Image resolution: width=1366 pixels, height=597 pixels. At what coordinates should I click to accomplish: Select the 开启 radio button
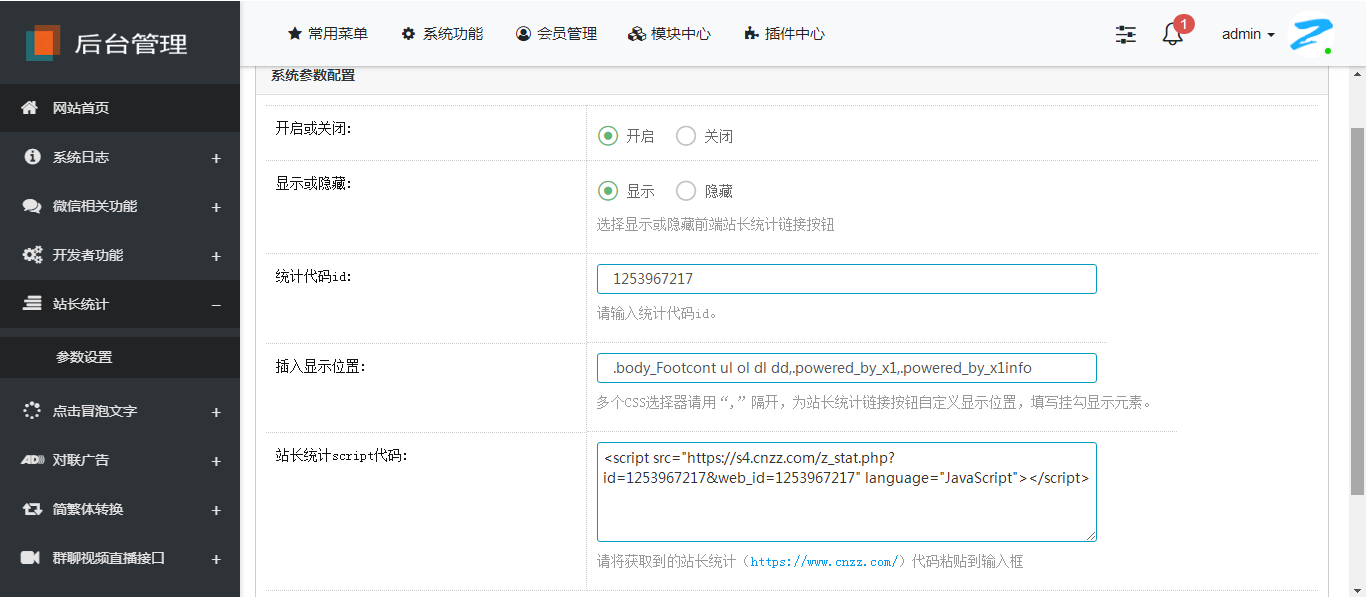tap(608, 136)
